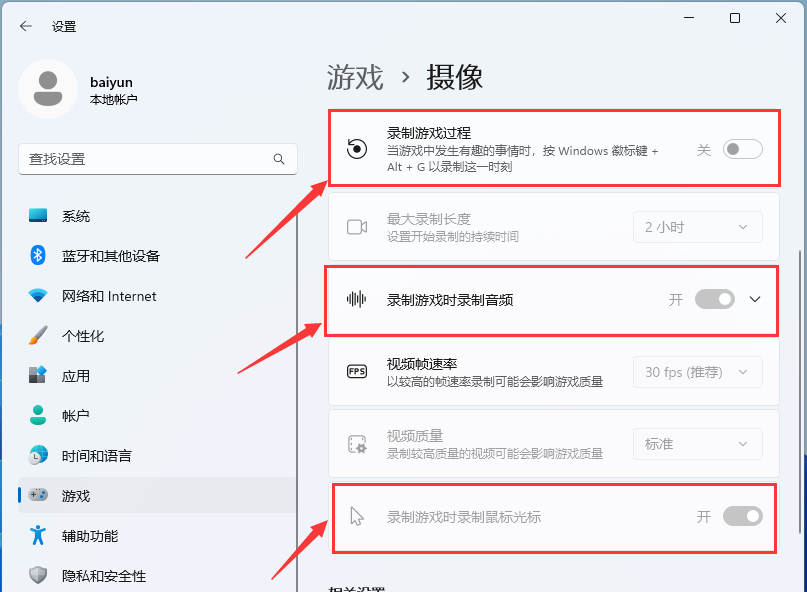Open the 最大录制长度 dropdown showing 2 小时
807x592 pixels.
click(697, 227)
